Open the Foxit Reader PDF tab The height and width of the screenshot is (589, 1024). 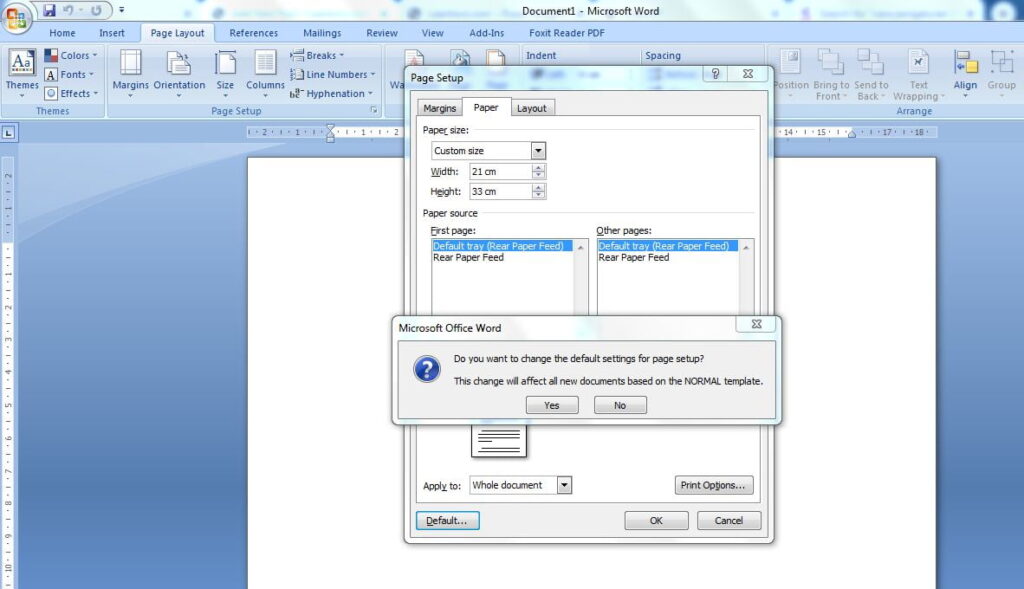[567, 33]
